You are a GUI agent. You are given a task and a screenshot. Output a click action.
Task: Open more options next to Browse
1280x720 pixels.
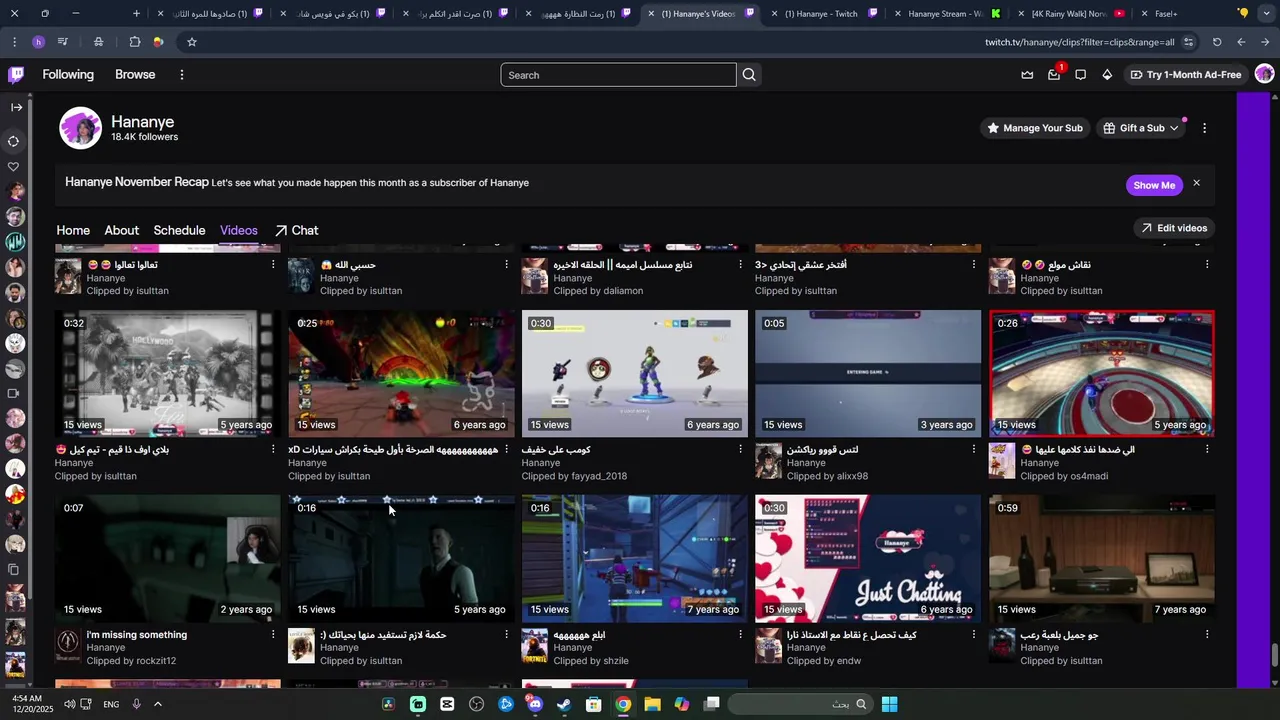(181, 75)
